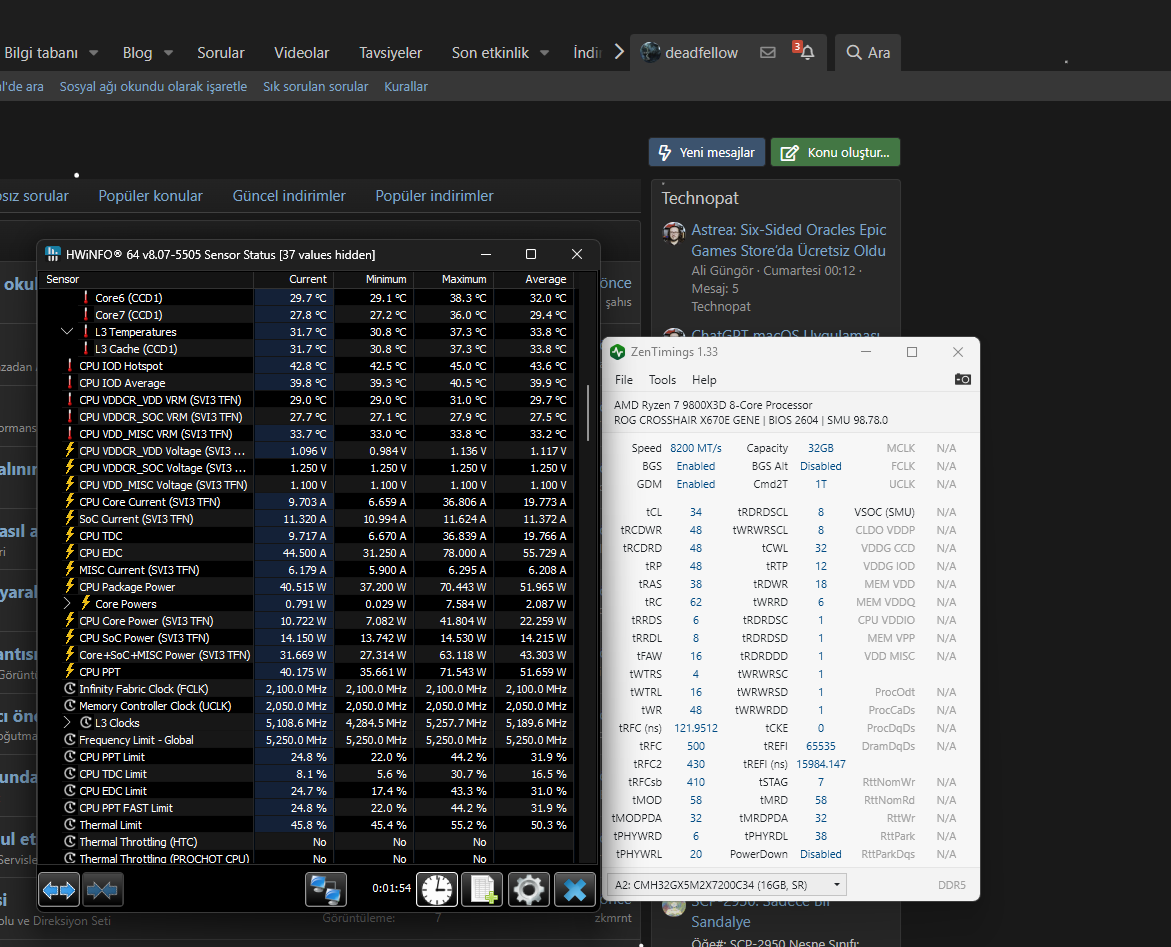This screenshot has width=1171, height=947.
Task: Select the Thermal Throttling (HTC) row
Action: [x=306, y=842]
